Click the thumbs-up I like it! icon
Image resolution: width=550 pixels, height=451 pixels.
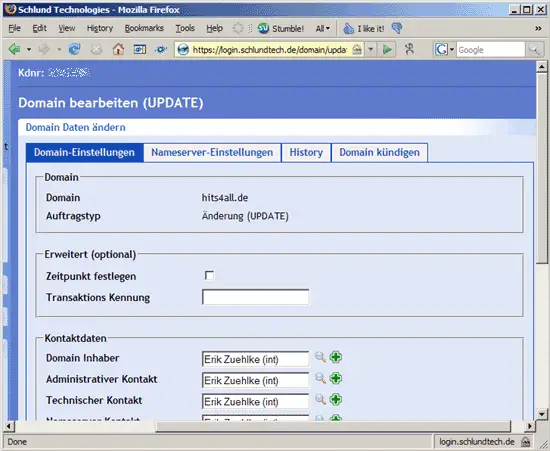348,28
